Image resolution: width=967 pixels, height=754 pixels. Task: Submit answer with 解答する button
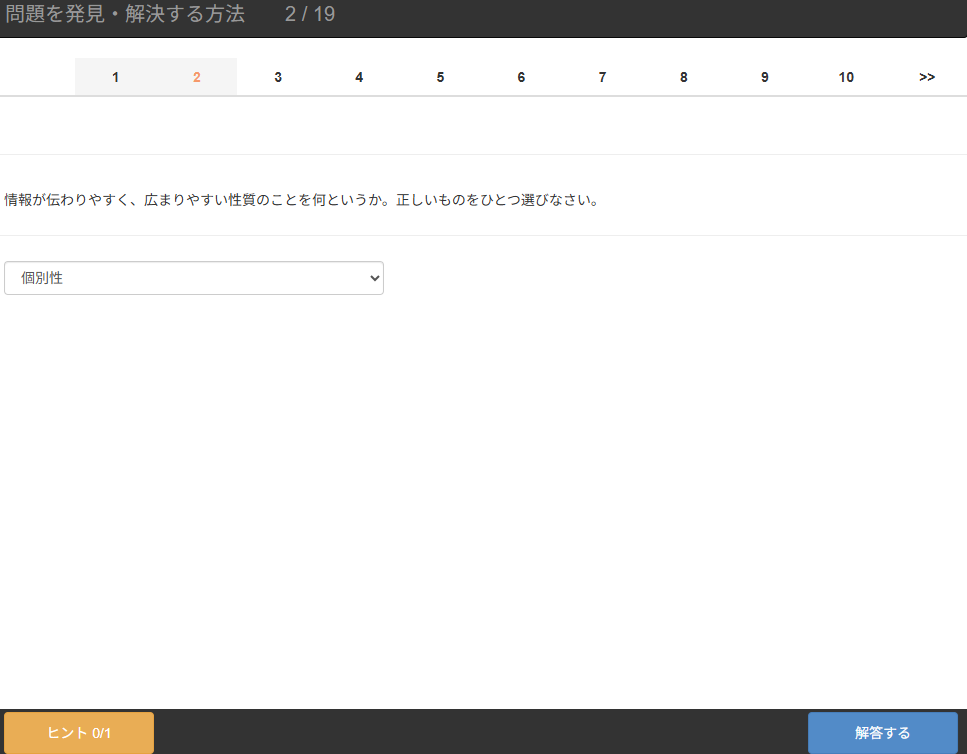point(882,733)
